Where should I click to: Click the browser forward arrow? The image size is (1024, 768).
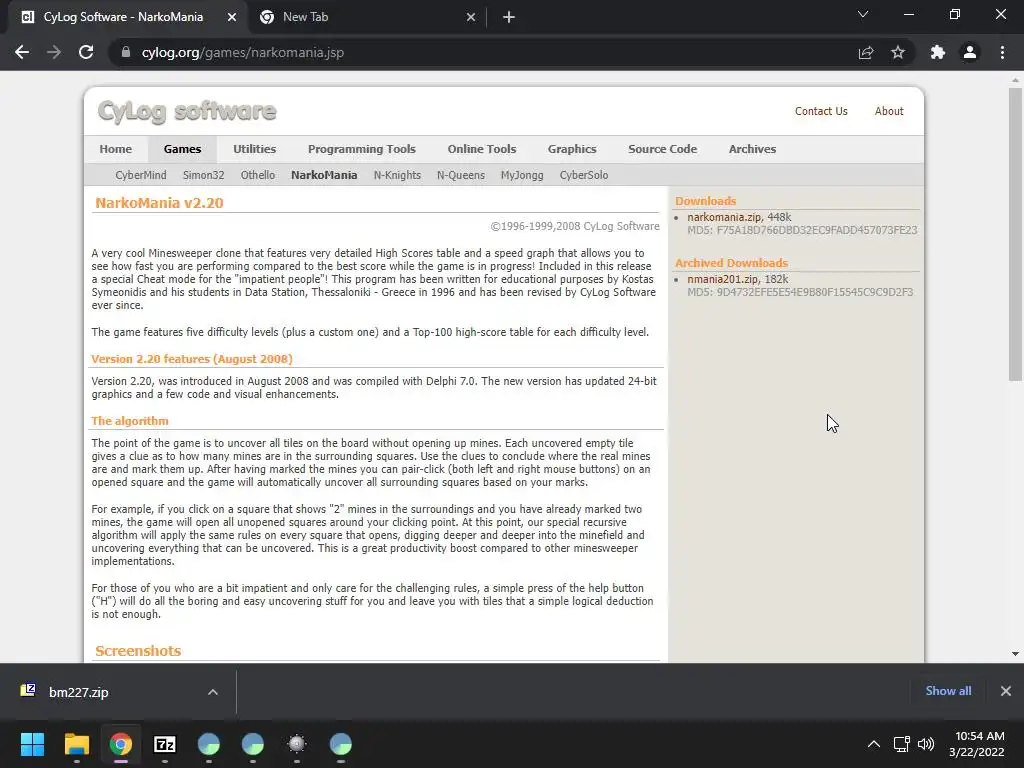54,52
